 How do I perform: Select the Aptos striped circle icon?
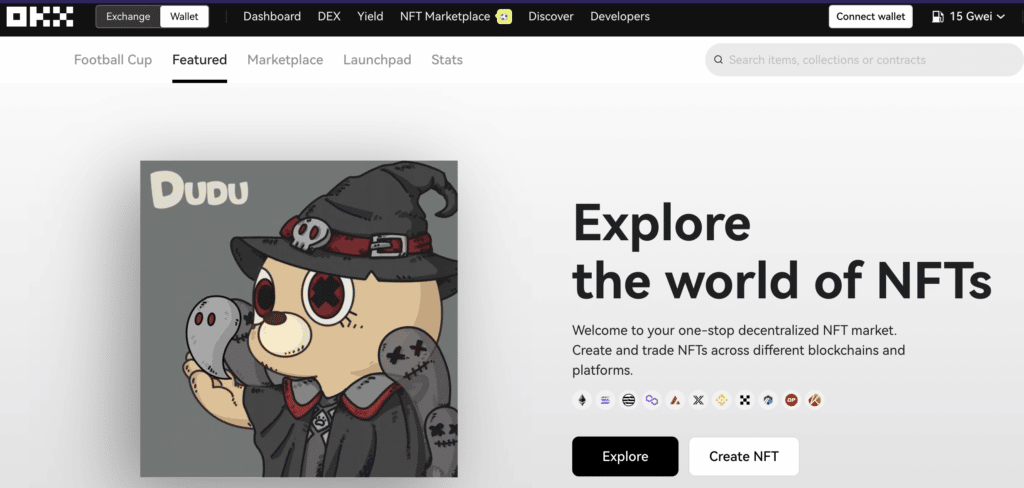pyautogui.click(x=628, y=400)
